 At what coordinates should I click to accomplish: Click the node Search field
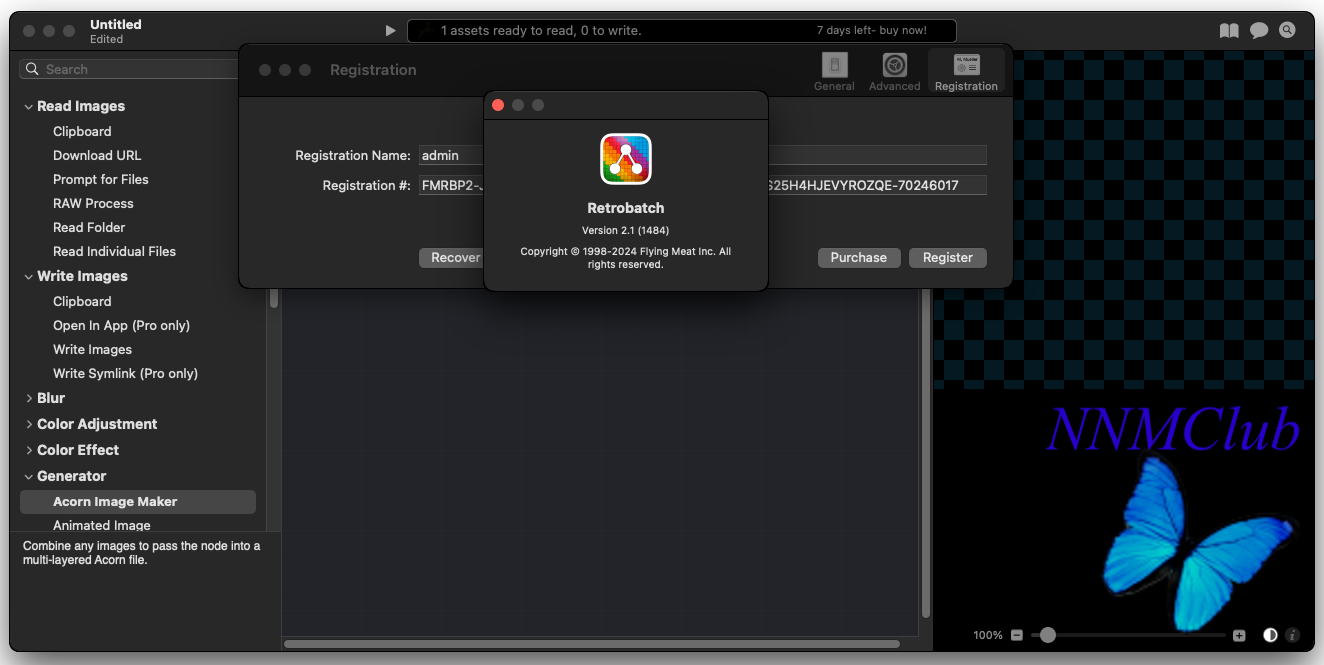pyautogui.click(x=130, y=69)
